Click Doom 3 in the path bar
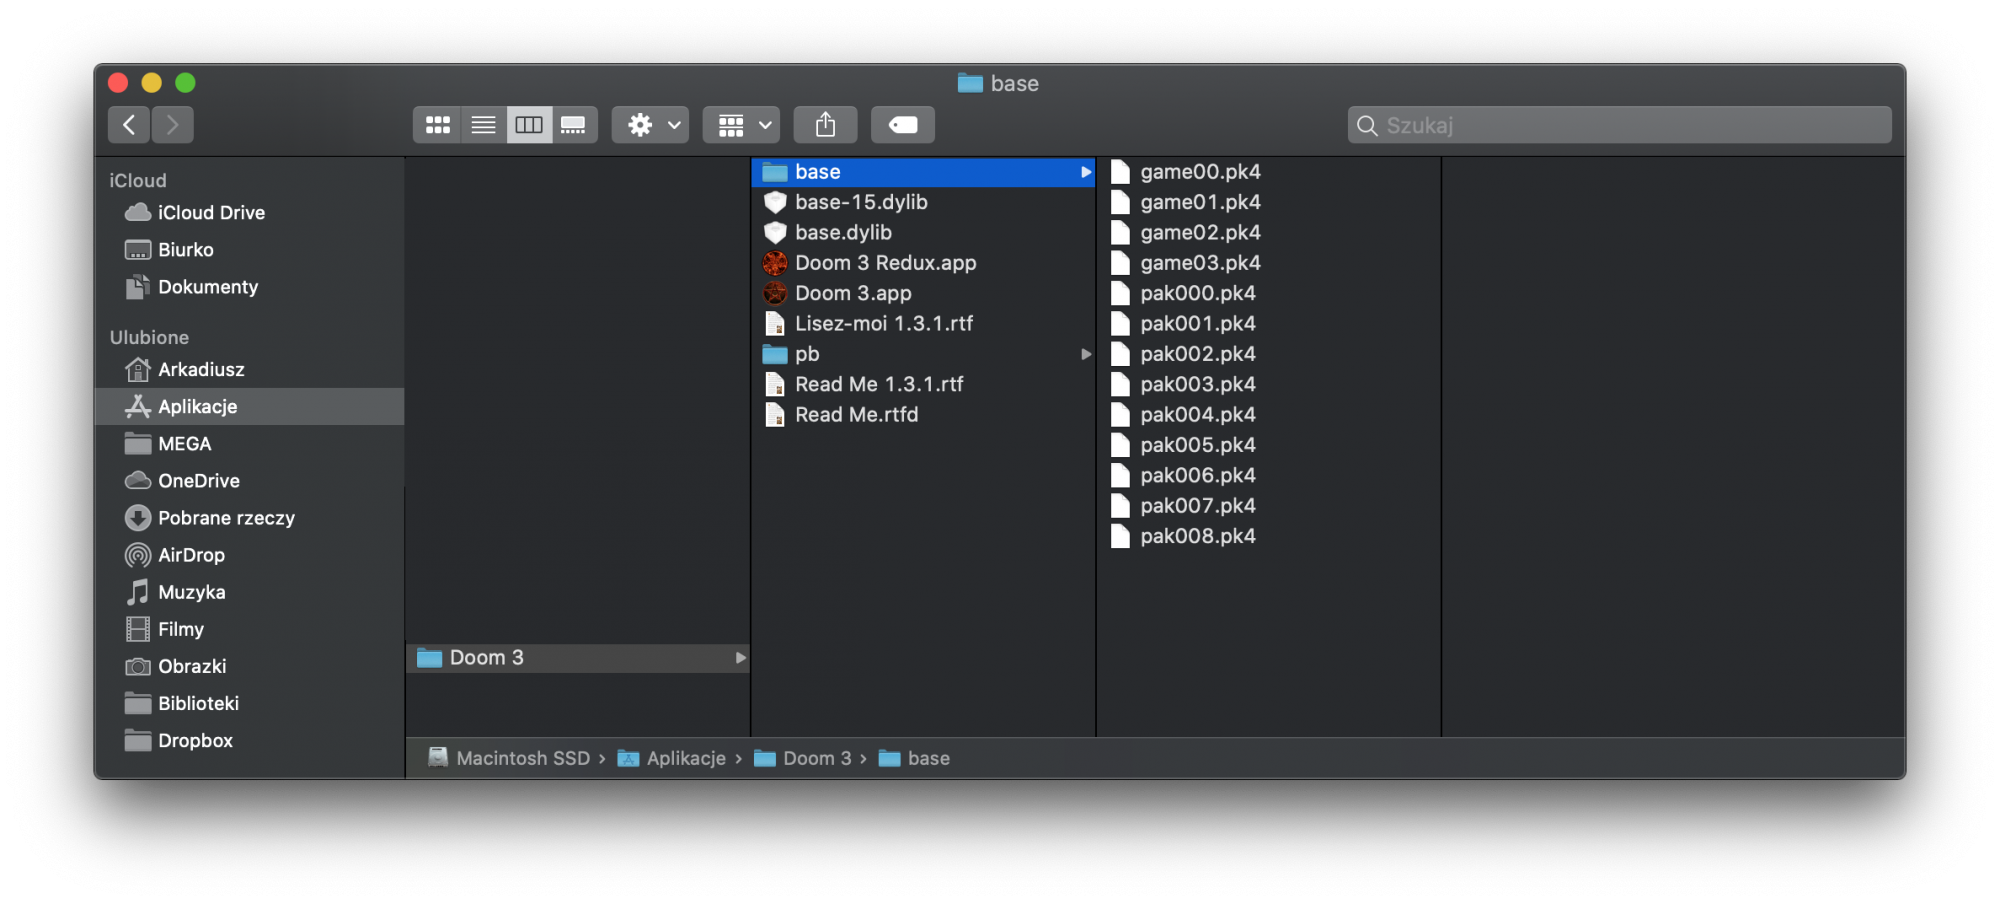 tap(803, 758)
